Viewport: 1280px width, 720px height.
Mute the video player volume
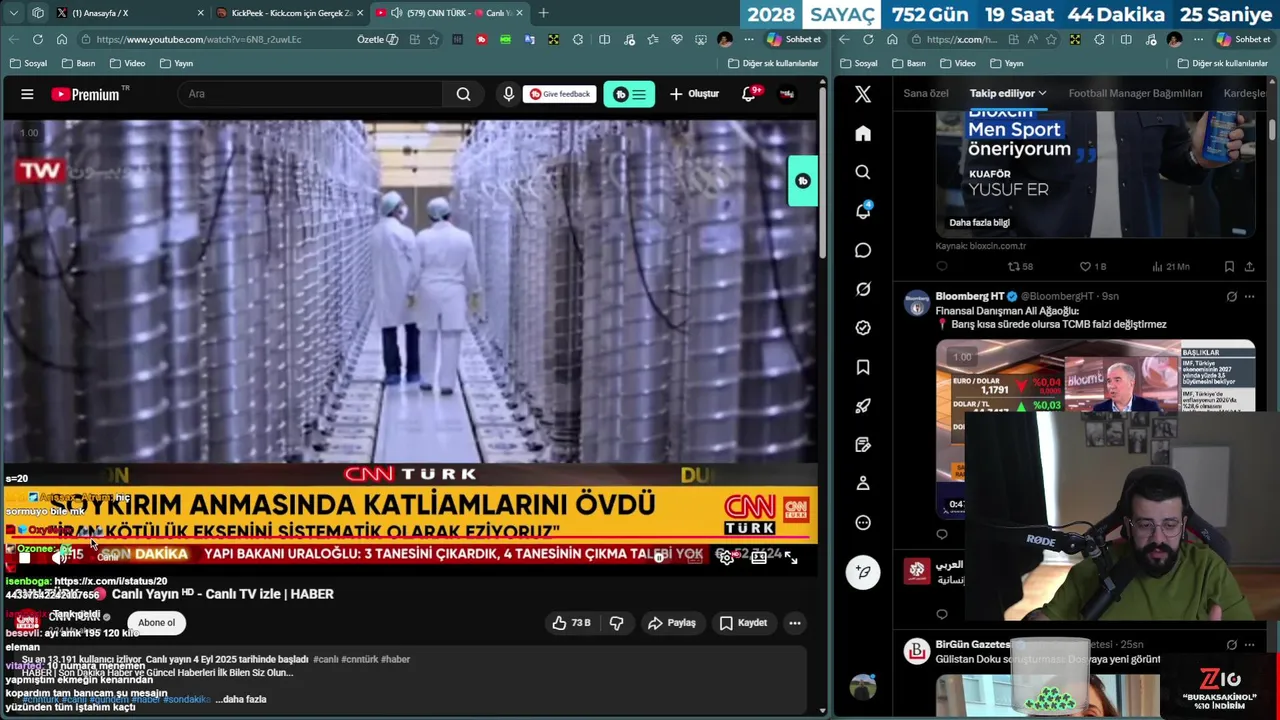click(x=58, y=558)
